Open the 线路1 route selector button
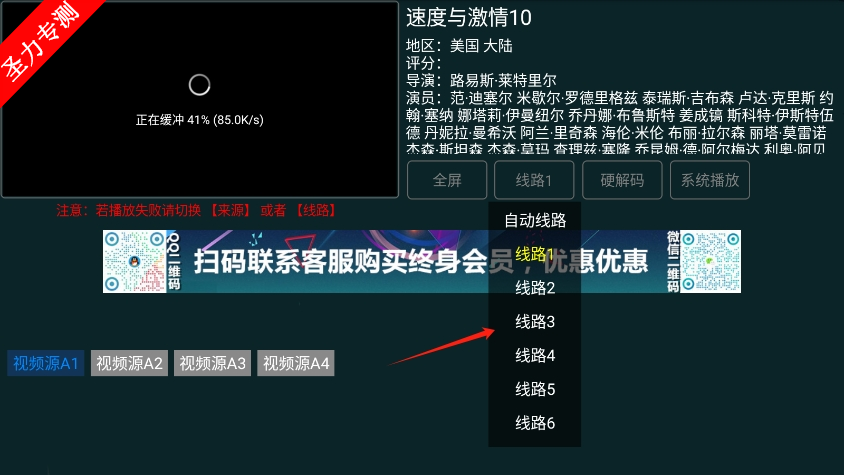The image size is (844, 475). tap(534, 180)
